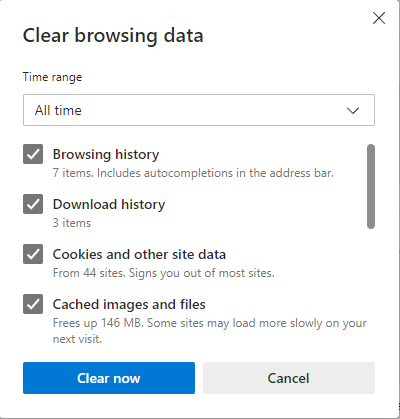Toggle the Cookies and other site data checkbox
The width and height of the screenshot is (400, 419).
click(x=33, y=254)
